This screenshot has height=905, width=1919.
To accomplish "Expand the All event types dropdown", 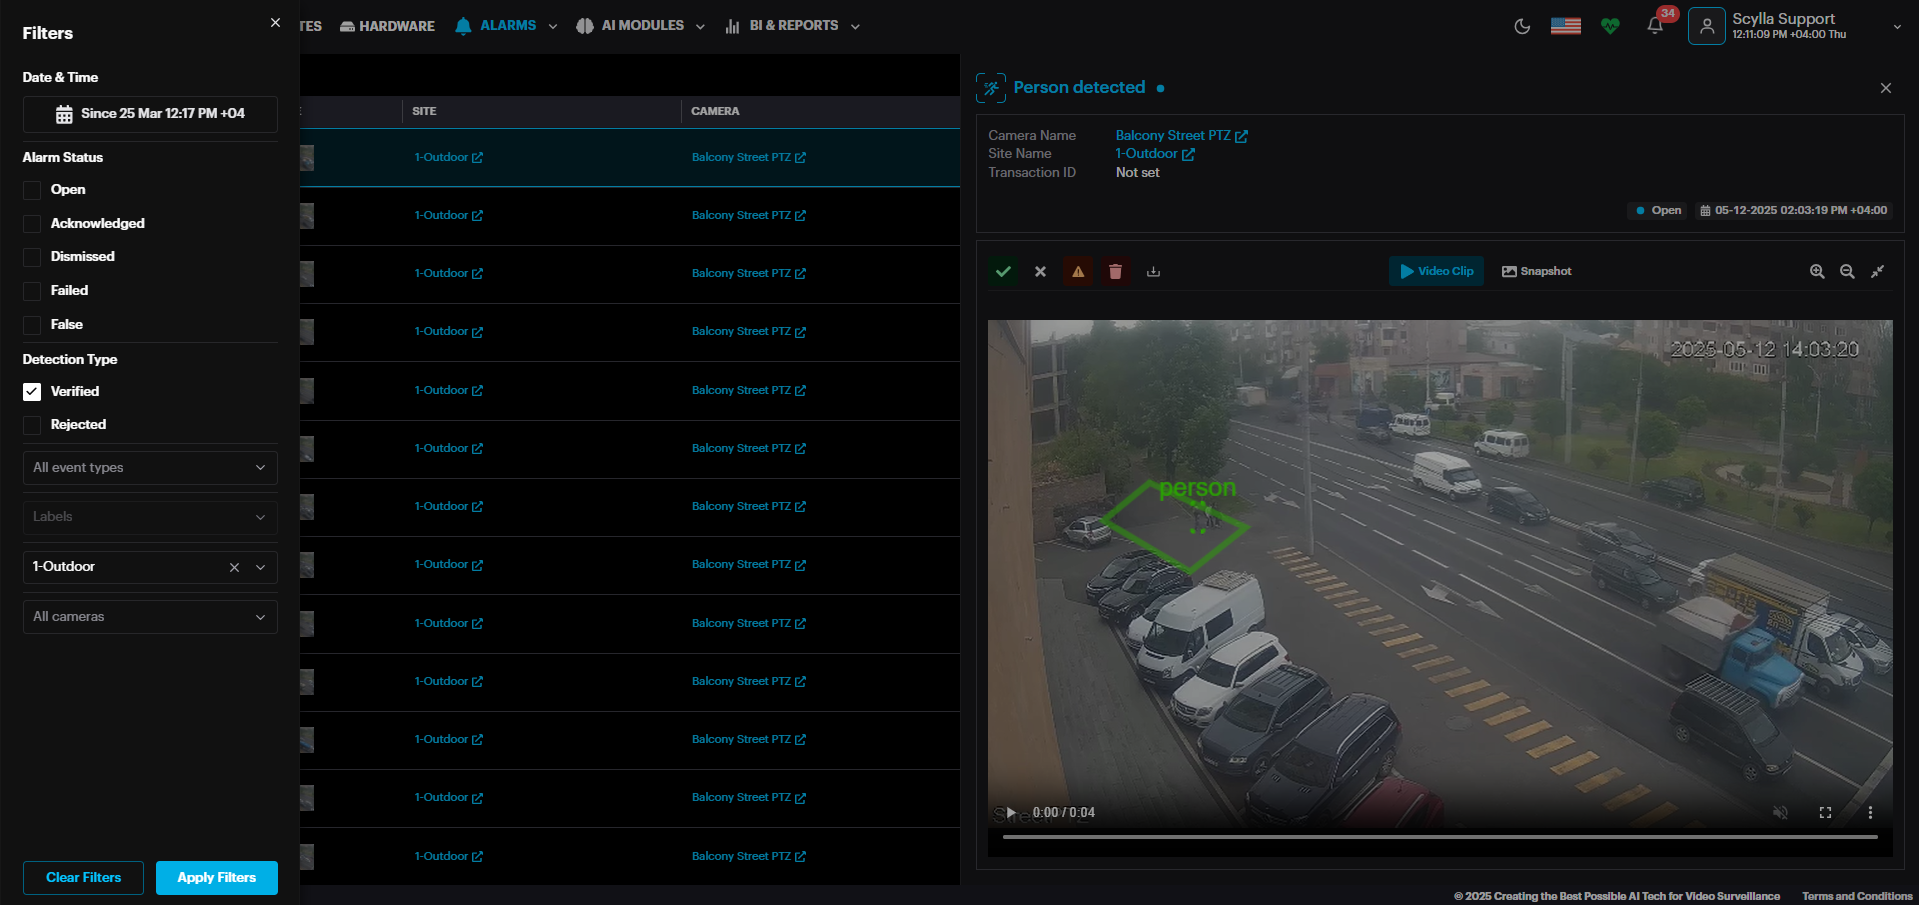I will click(x=149, y=468).
